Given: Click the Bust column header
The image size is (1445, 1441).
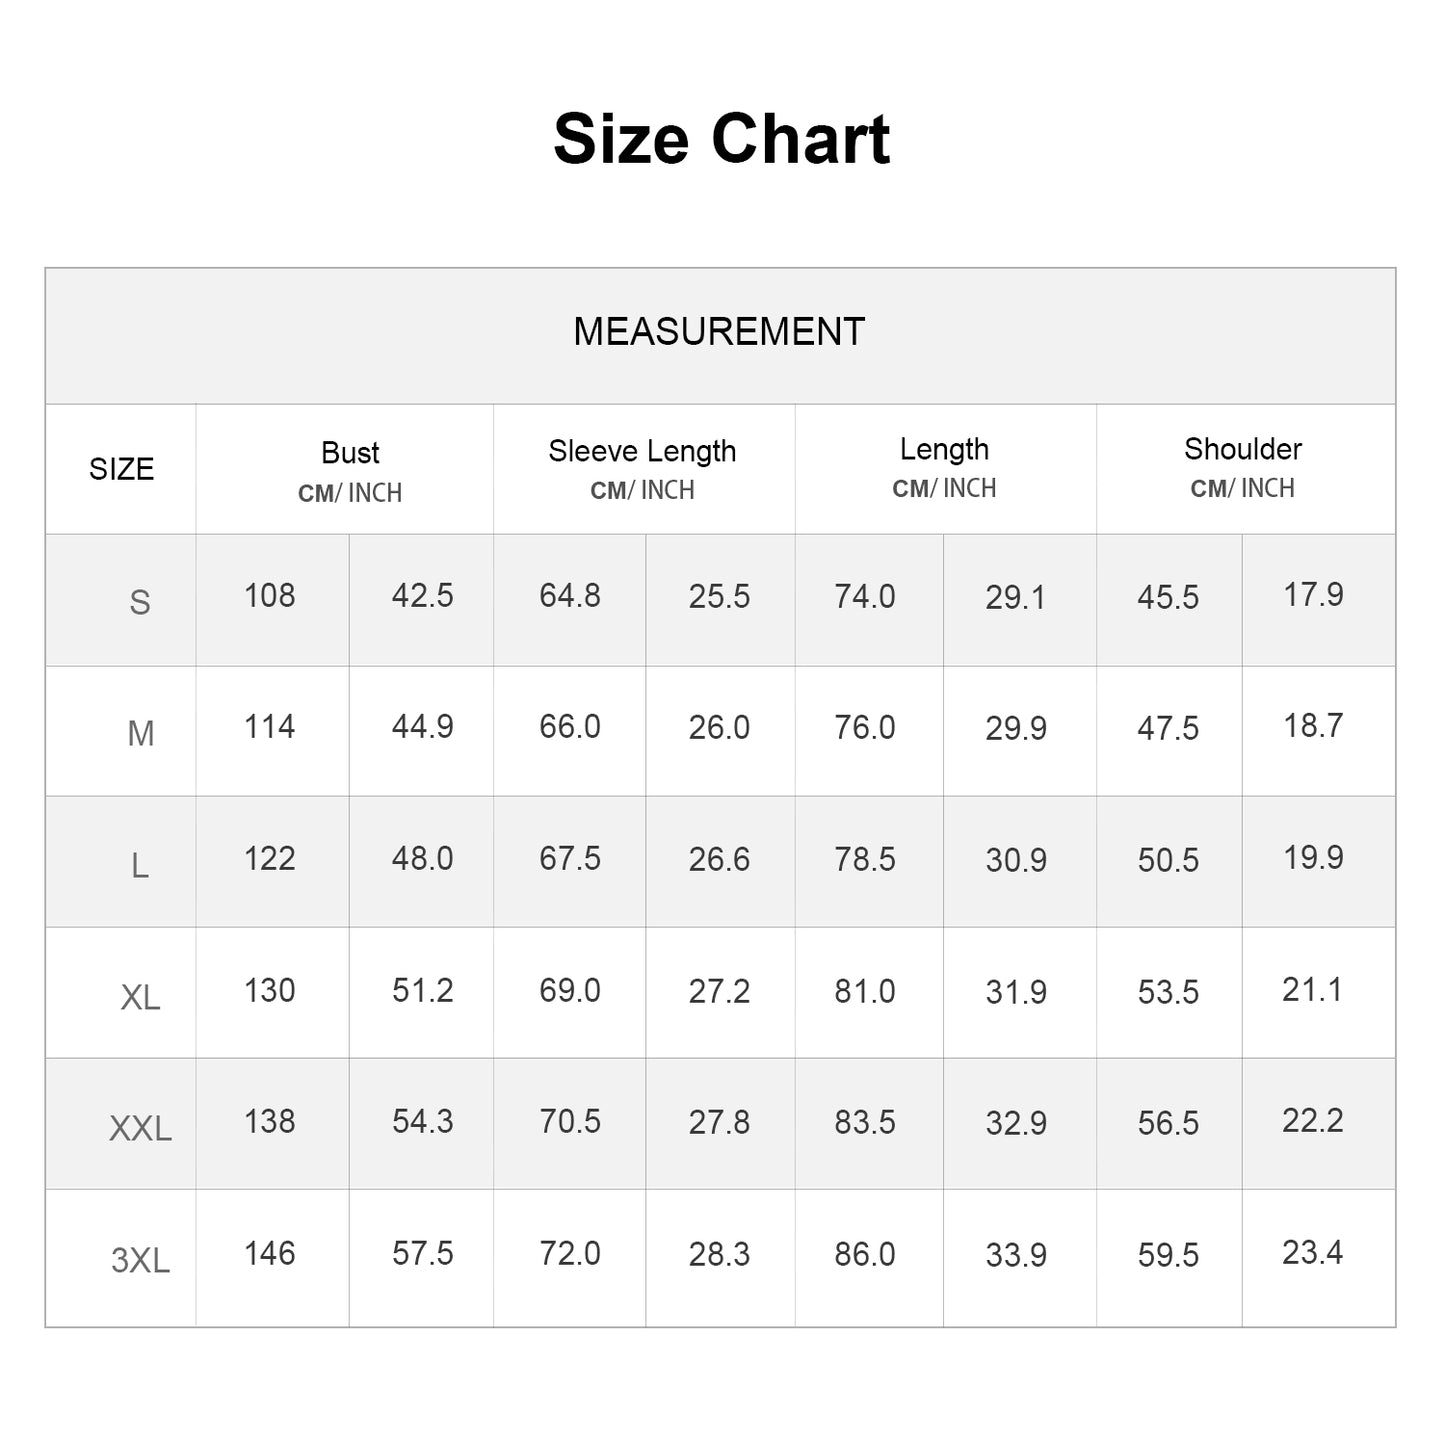Looking at the screenshot, I should 350,453.
